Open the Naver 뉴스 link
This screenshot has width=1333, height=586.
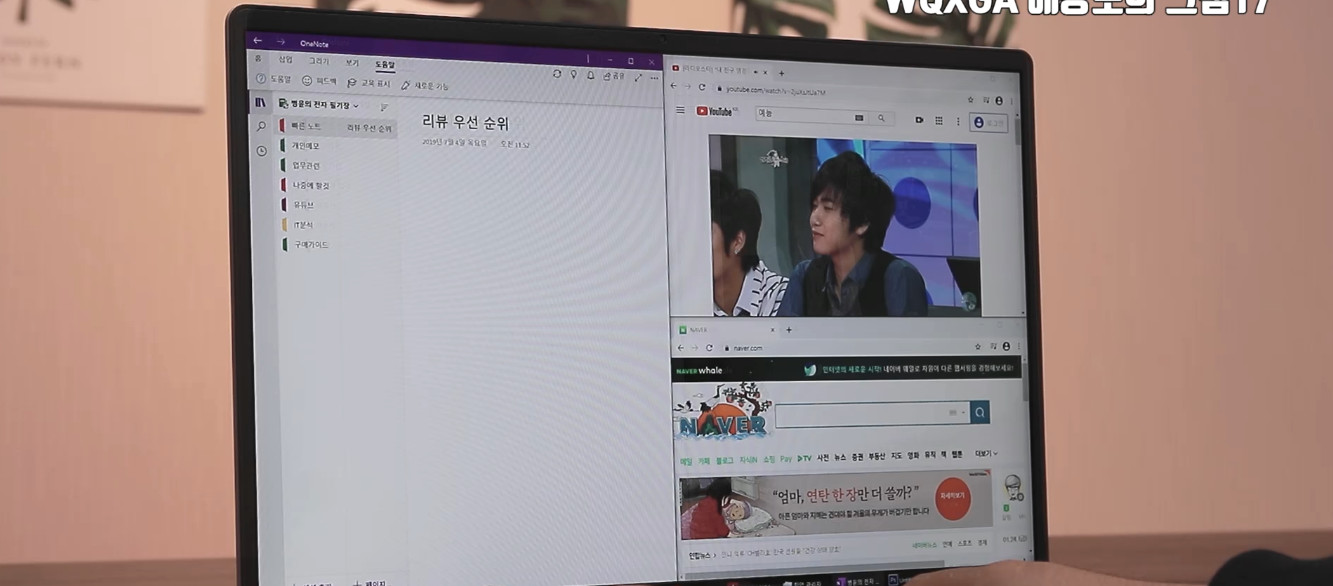click(x=840, y=457)
